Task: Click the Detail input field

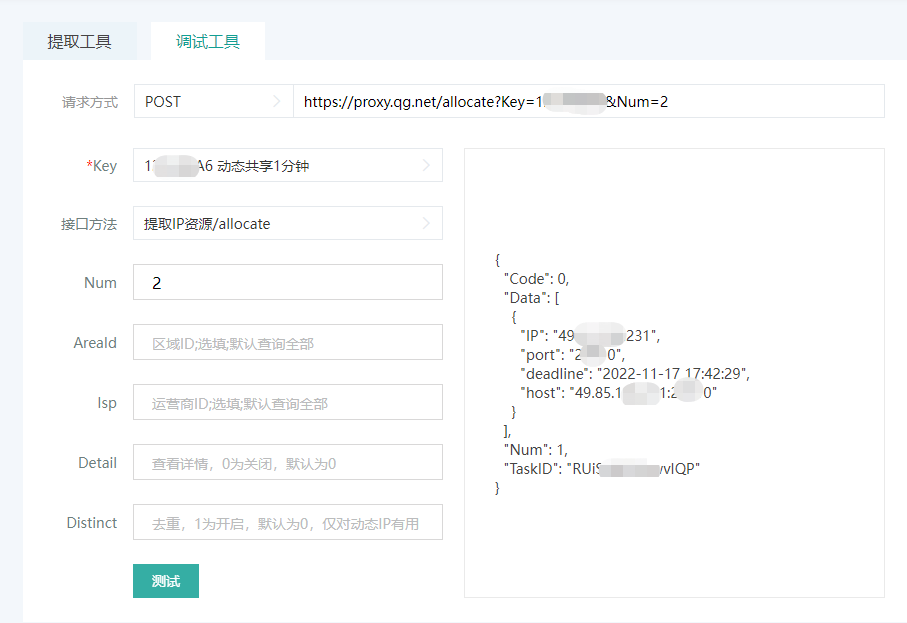Action: [x=287, y=463]
